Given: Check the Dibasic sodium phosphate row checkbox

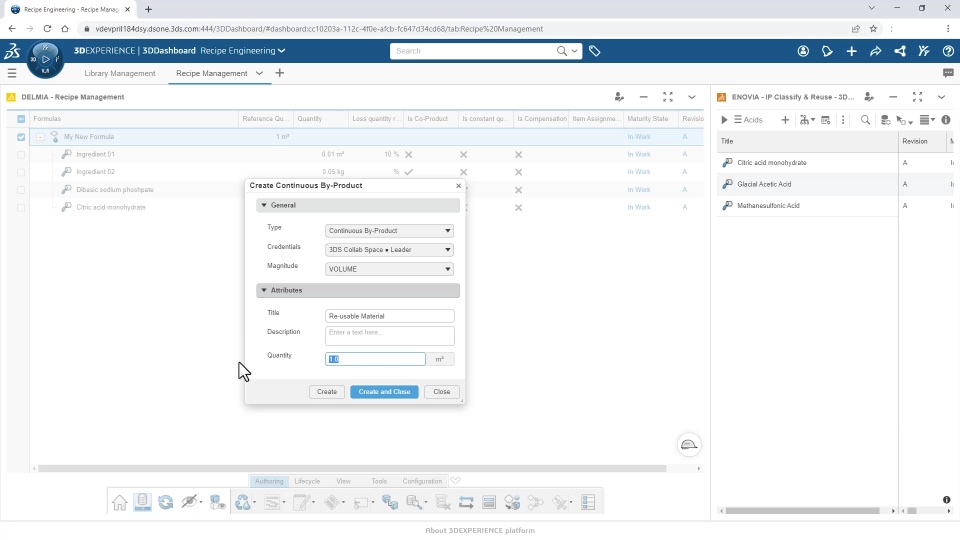Looking at the screenshot, I should click(21, 190).
